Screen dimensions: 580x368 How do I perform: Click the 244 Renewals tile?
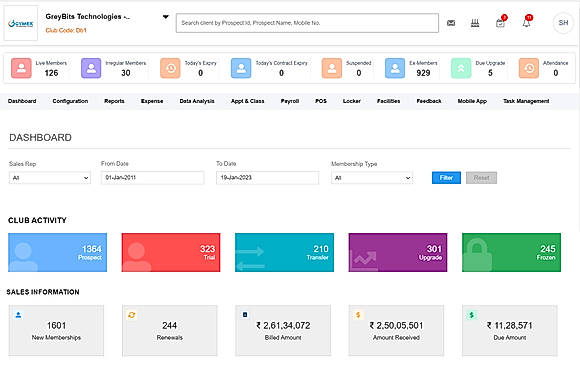click(169, 330)
